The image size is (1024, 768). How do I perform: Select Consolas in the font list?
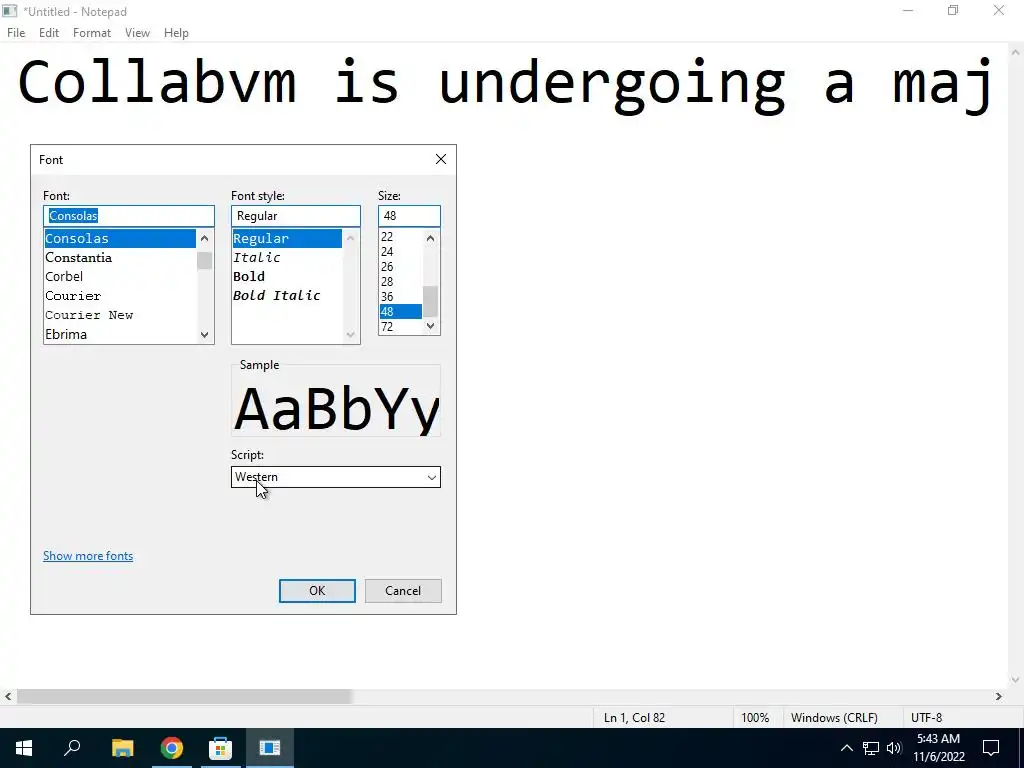[120, 238]
